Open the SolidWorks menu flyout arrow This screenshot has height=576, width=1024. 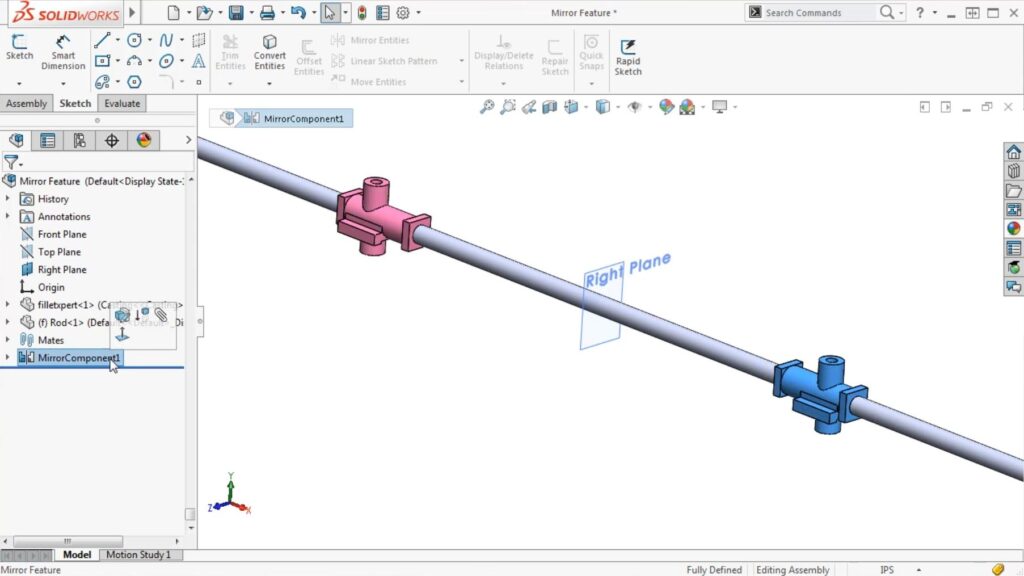pos(132,12)
